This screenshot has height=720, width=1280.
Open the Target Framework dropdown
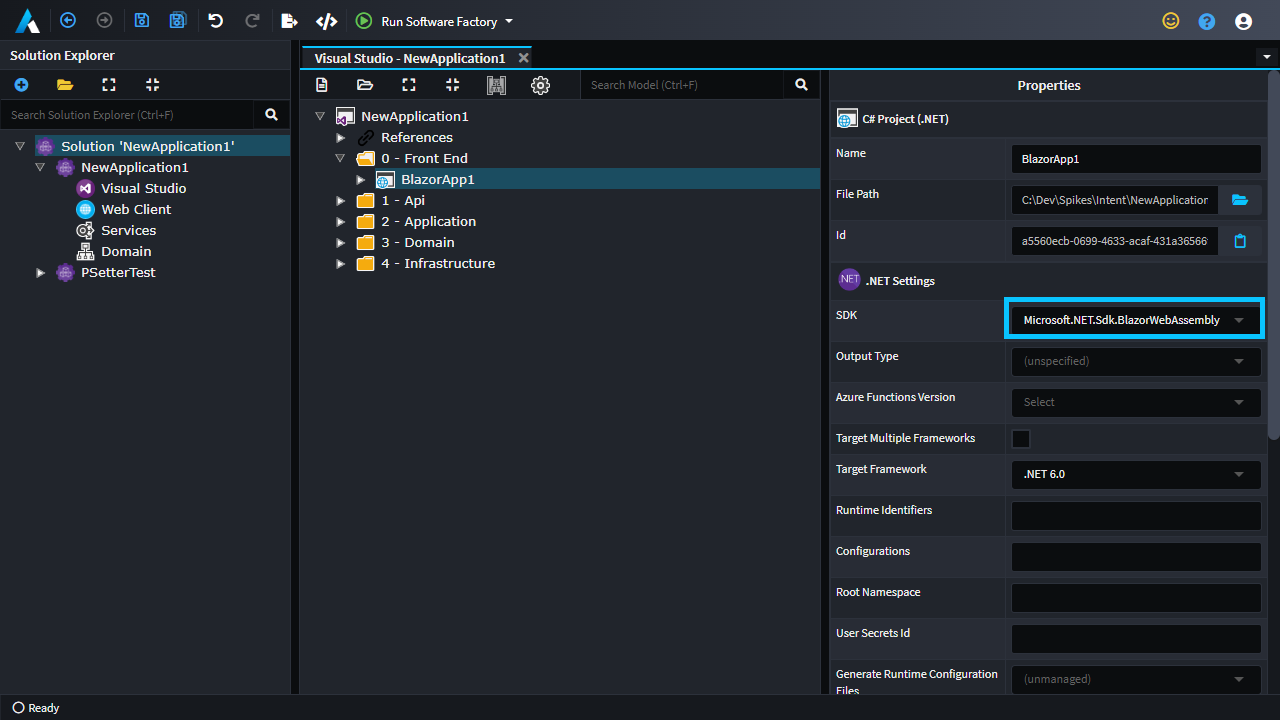[x=1136, y=474]
